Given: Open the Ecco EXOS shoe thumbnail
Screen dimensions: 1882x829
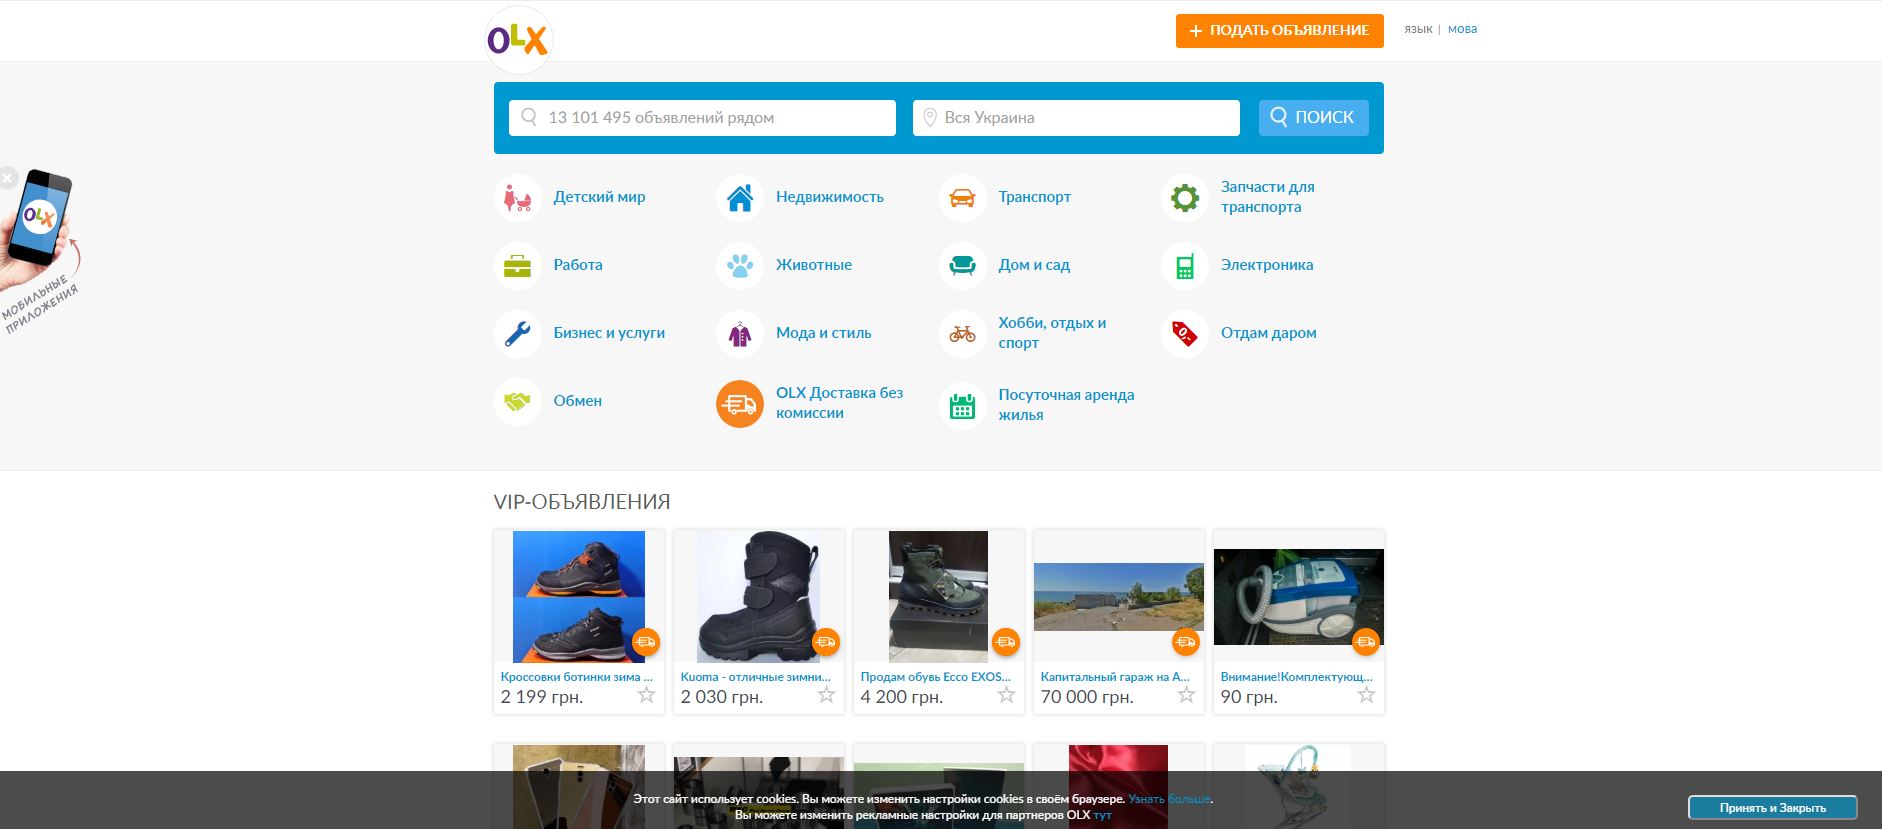Looking at the screenshot, I should (938, 596).
